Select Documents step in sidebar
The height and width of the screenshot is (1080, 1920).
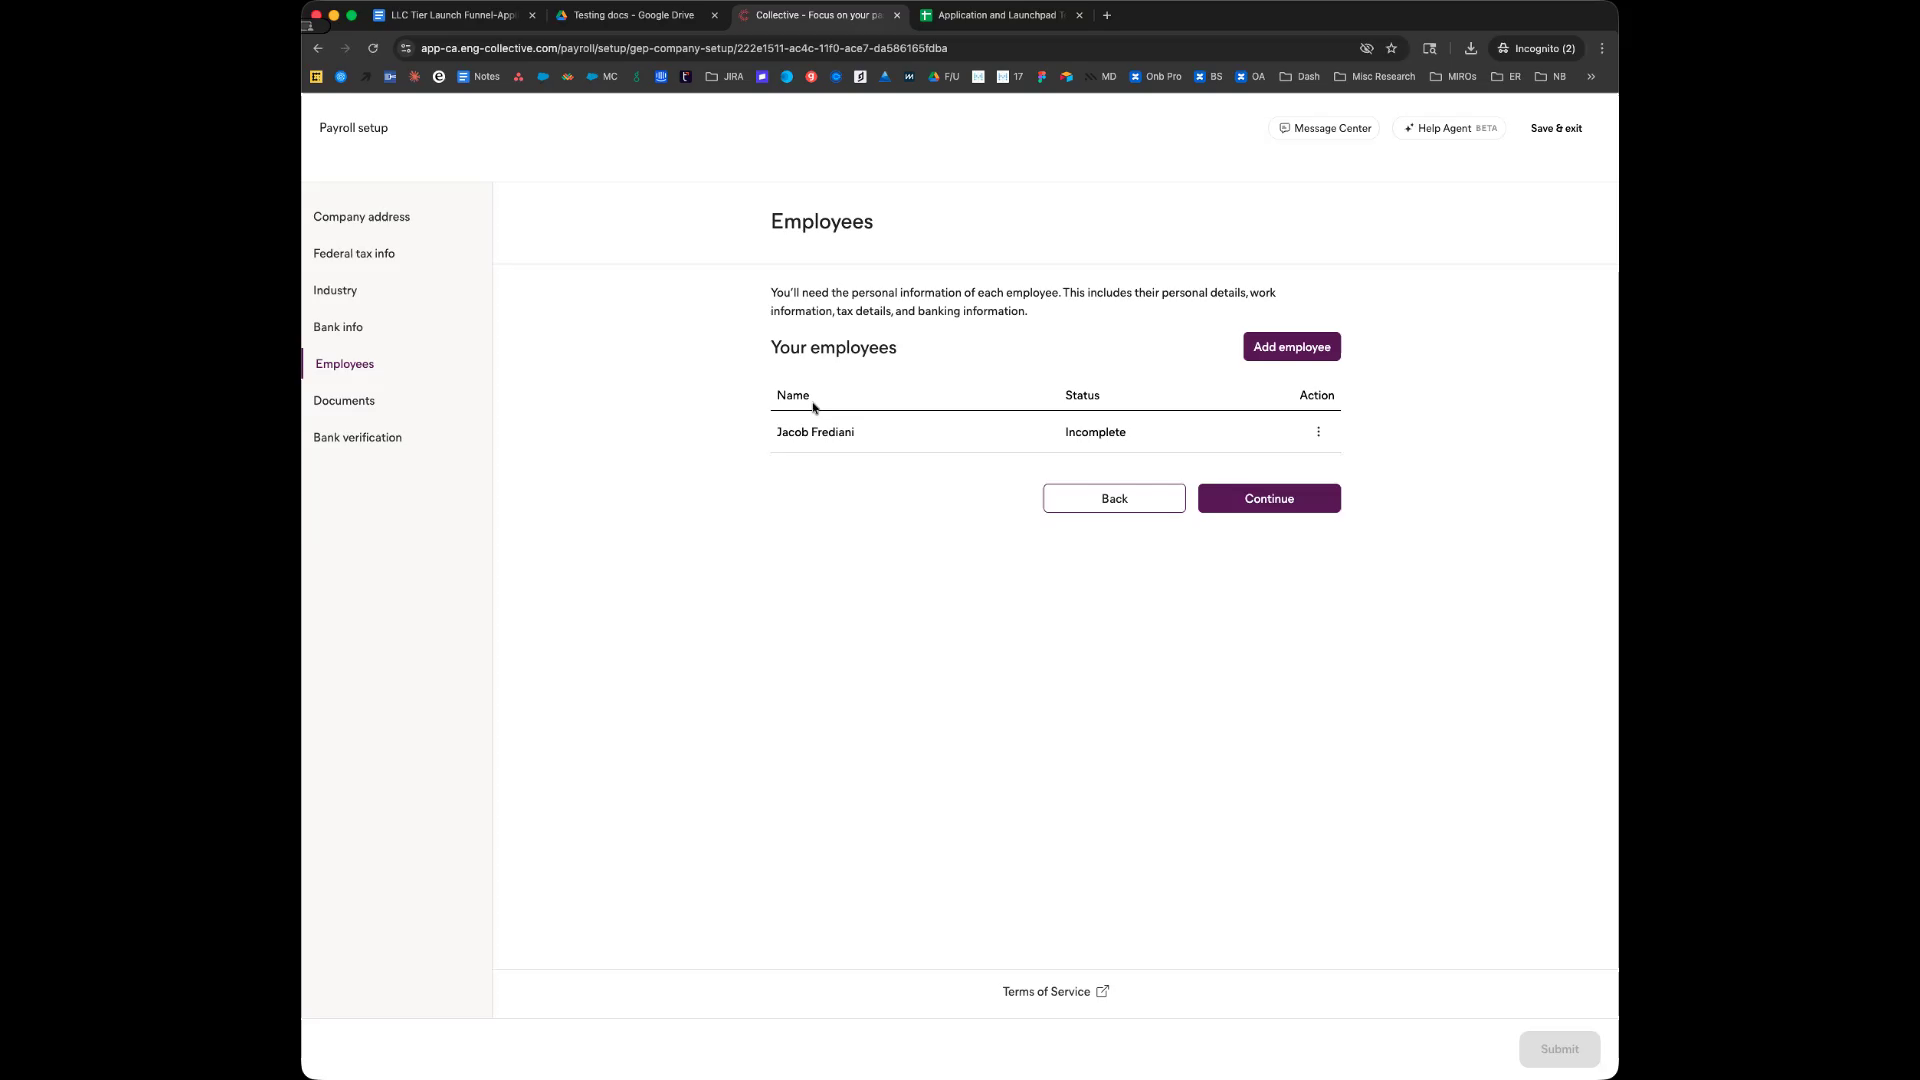[344, 401]
